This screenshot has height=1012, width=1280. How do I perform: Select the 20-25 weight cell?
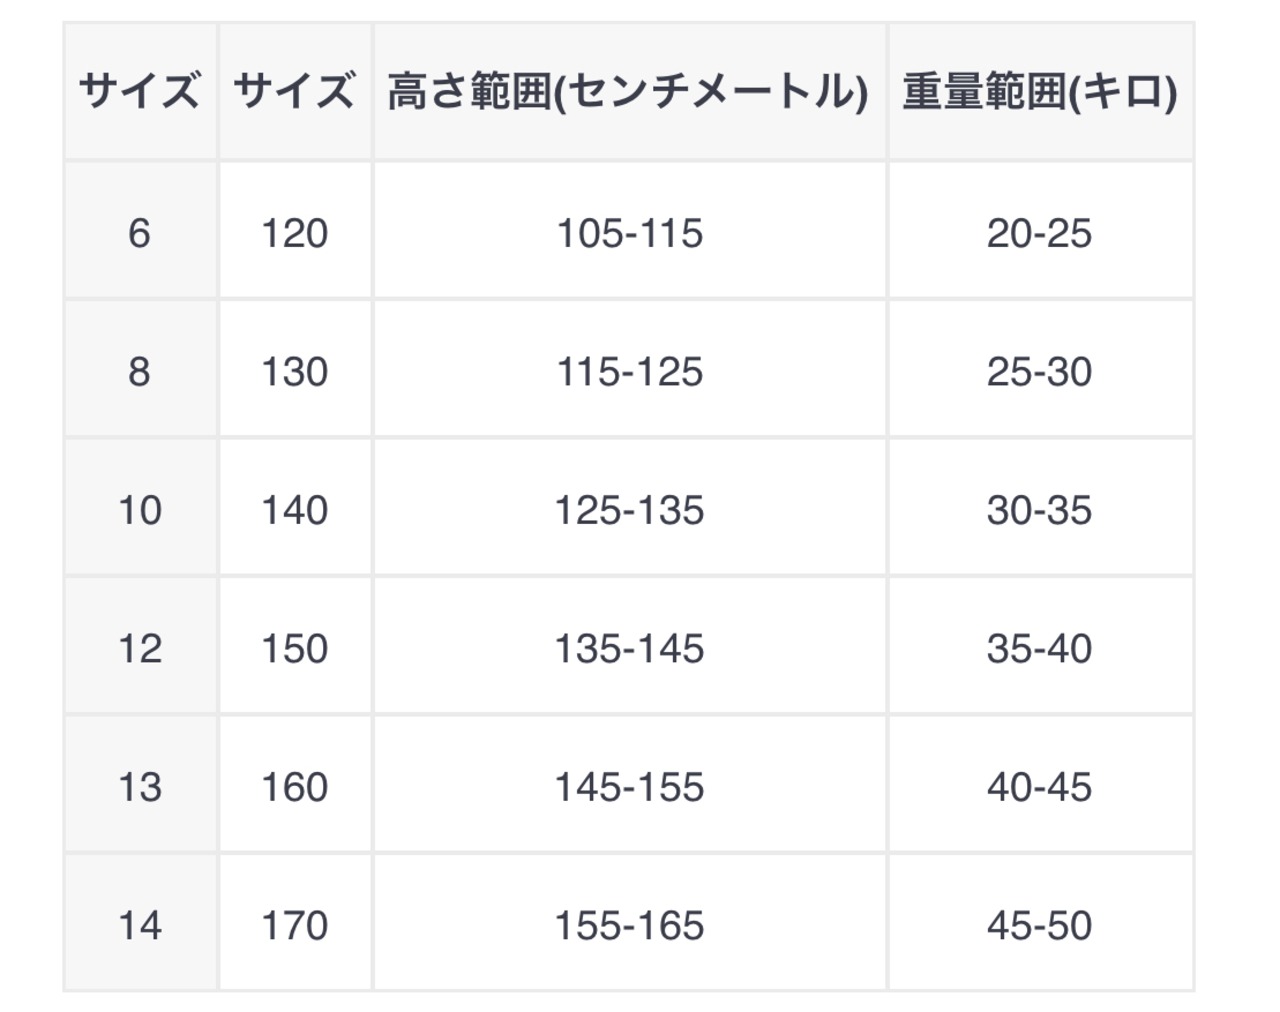[1040, 230]
